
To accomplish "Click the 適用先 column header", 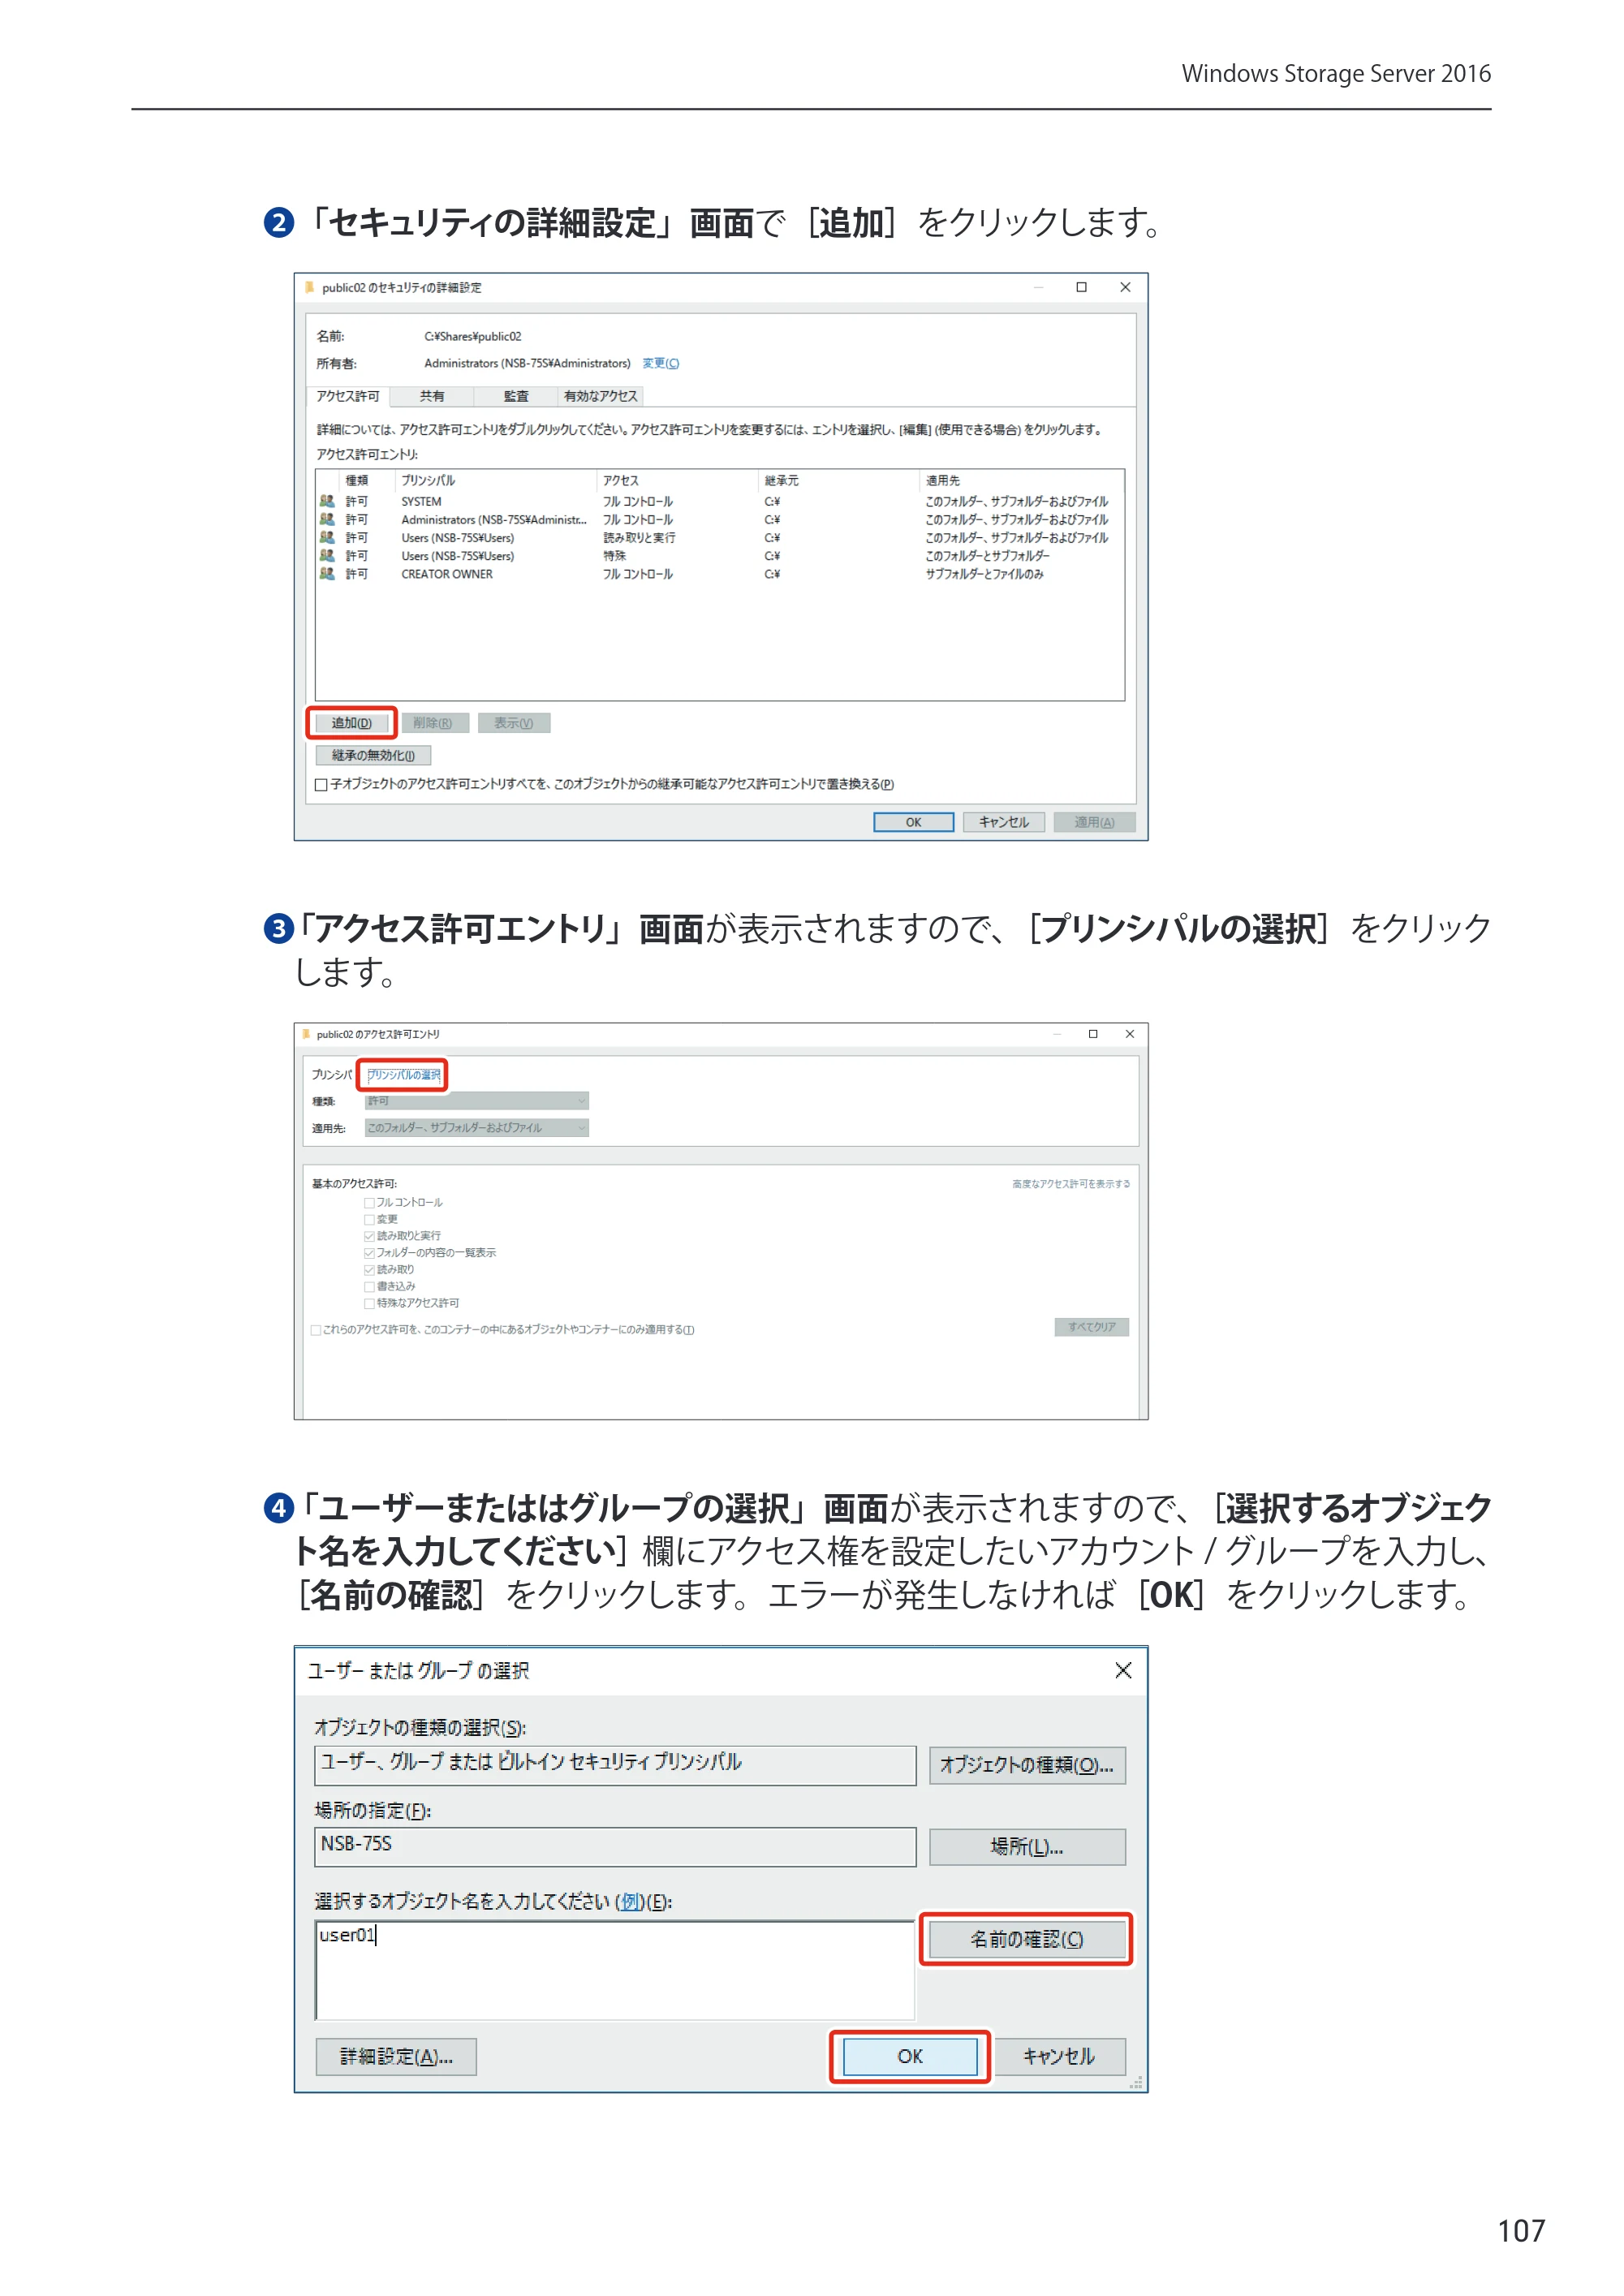I will pos(942,480).
